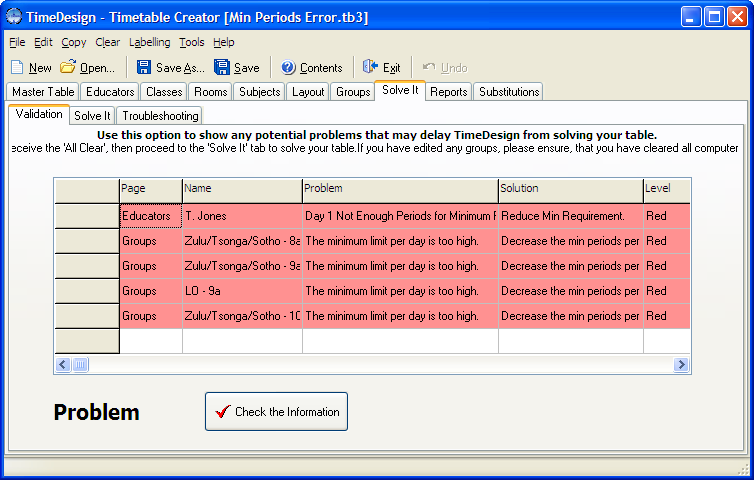Click the Name column header

(x=242, y=190)
